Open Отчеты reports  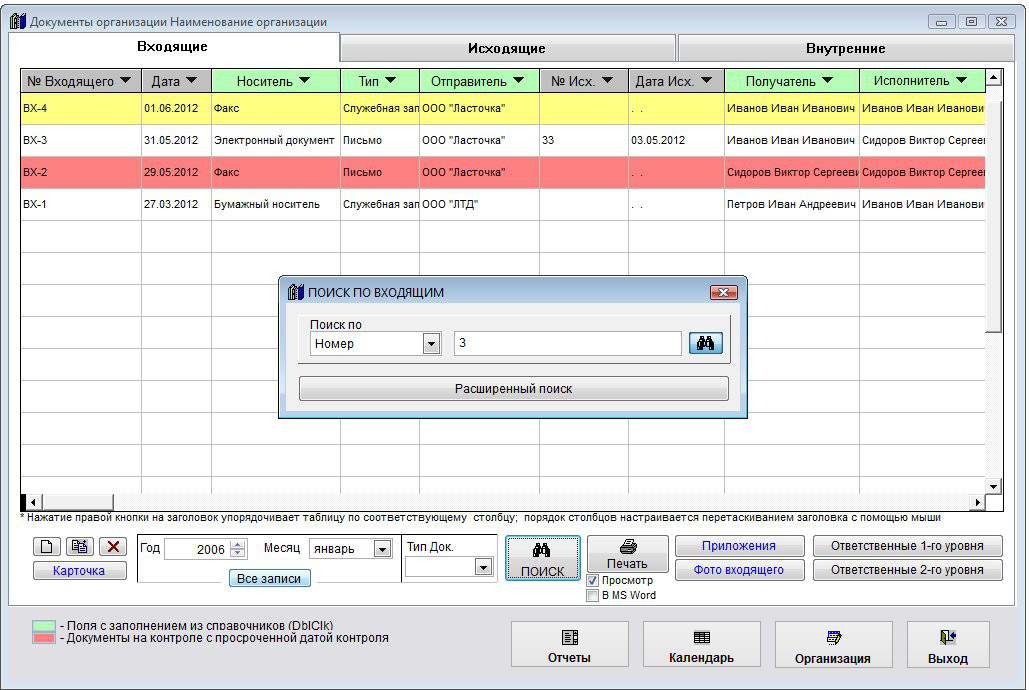569,645
